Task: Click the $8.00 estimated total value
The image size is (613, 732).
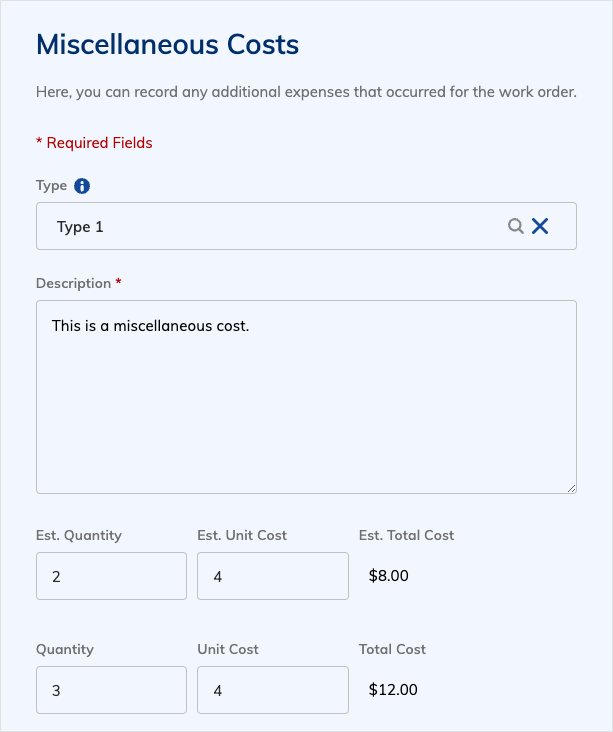Action: coord(388,576)
